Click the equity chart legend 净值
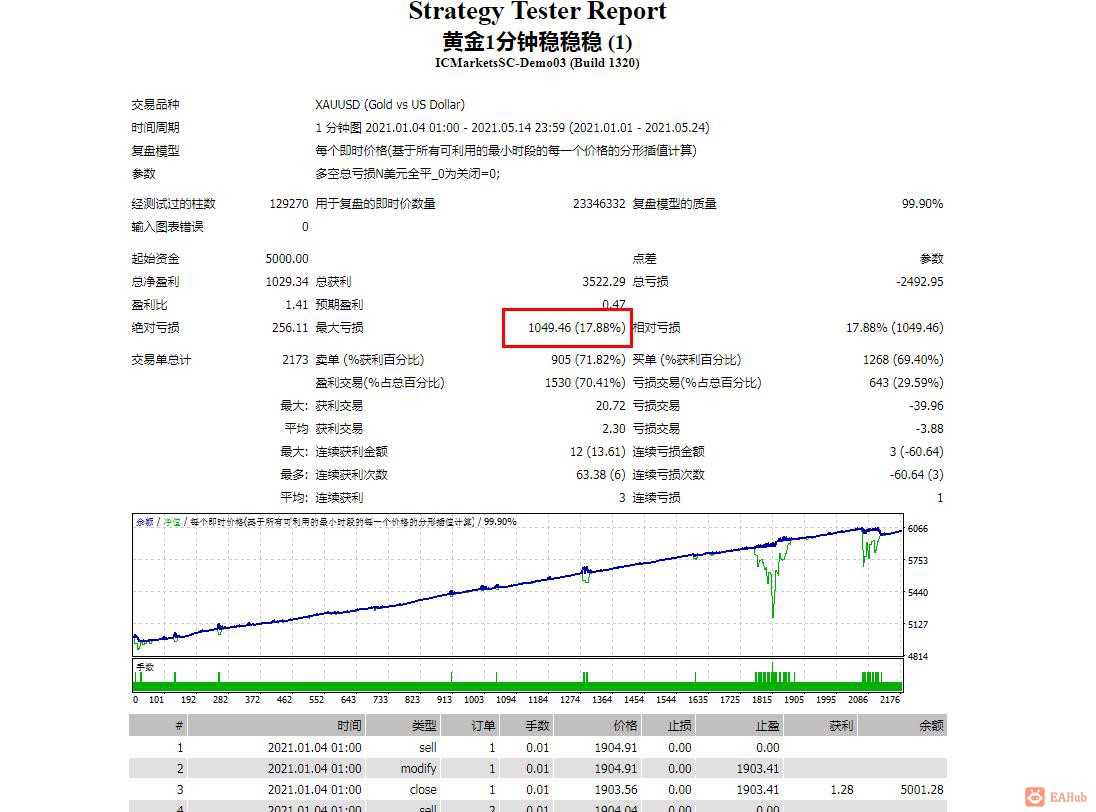This screenshot has width=1096, height=812. tap(172, 523)
